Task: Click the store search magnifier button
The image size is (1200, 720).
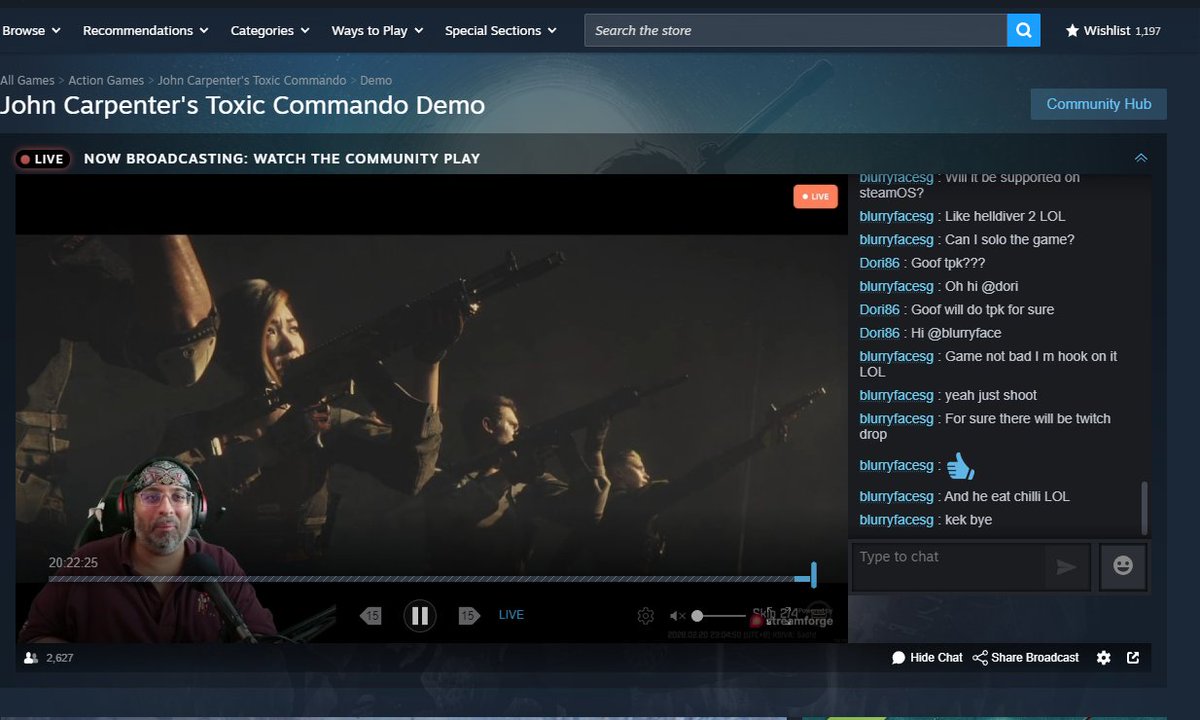Action: [1023, 30]
